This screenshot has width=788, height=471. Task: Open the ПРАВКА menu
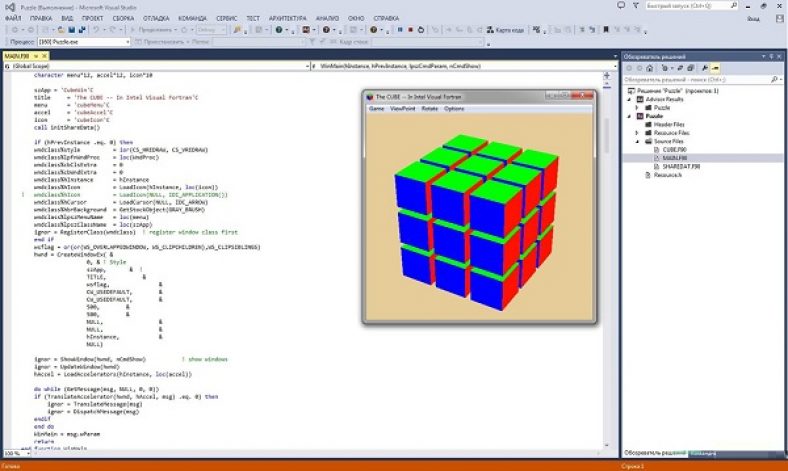(x=41, y=18)
